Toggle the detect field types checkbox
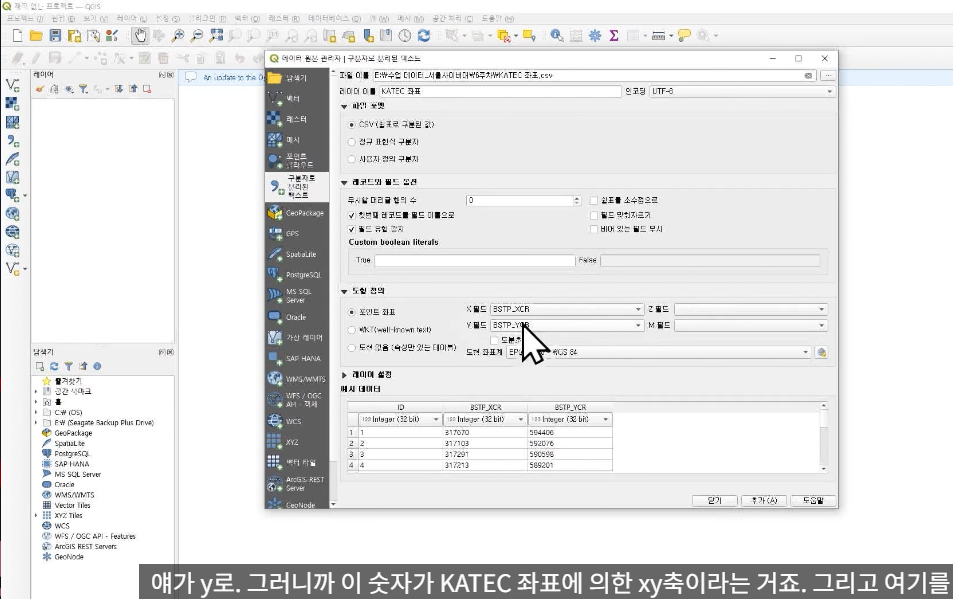Screen dimensions: 953x599 [x=351, y=229]
